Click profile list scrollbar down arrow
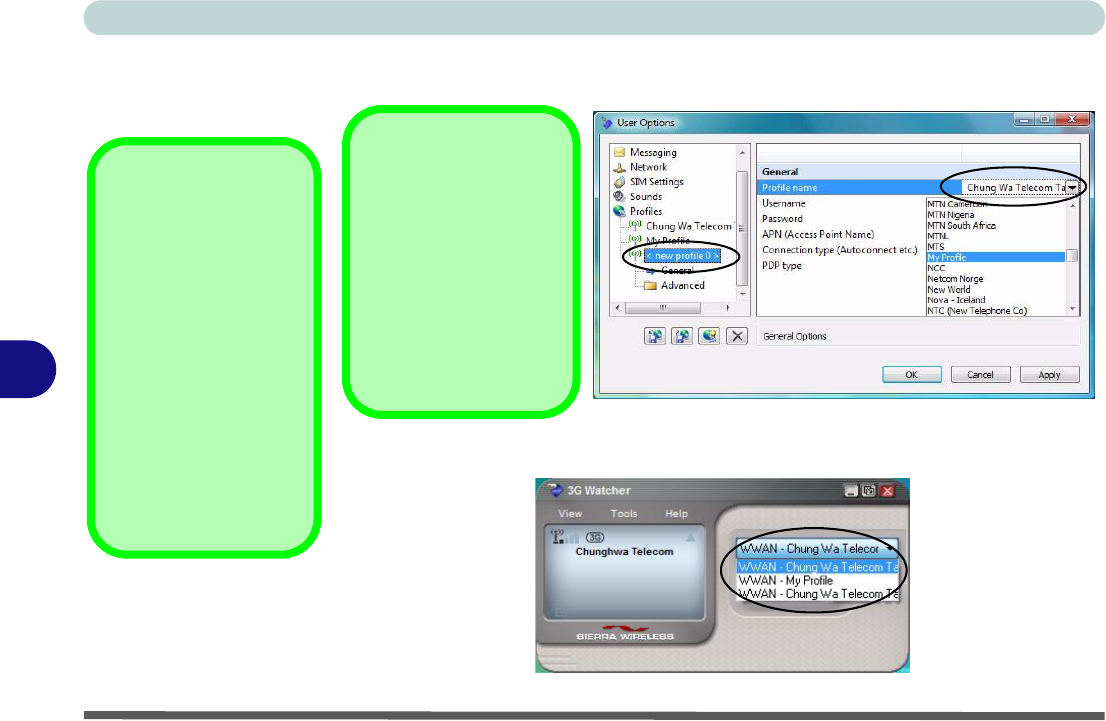Viewport: 1106px width, 721px height. [x=1072, y=309]
